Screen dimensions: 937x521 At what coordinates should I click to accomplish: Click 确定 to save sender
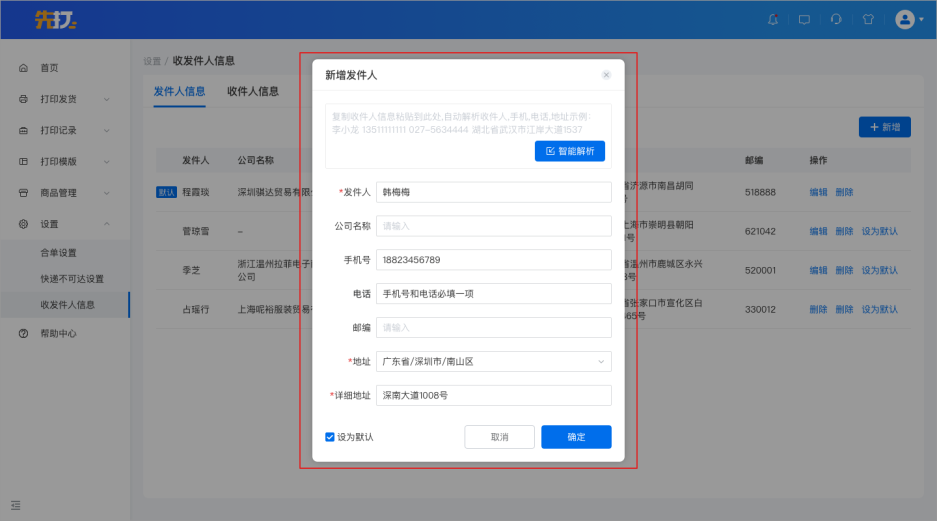[x=576, y=437]
